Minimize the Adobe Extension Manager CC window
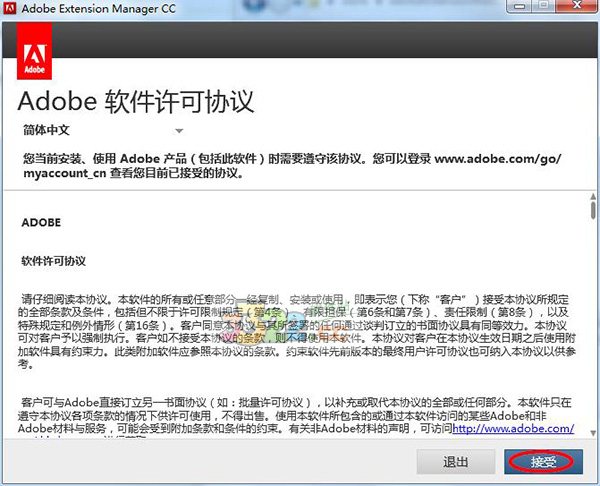 coord(512,10)
